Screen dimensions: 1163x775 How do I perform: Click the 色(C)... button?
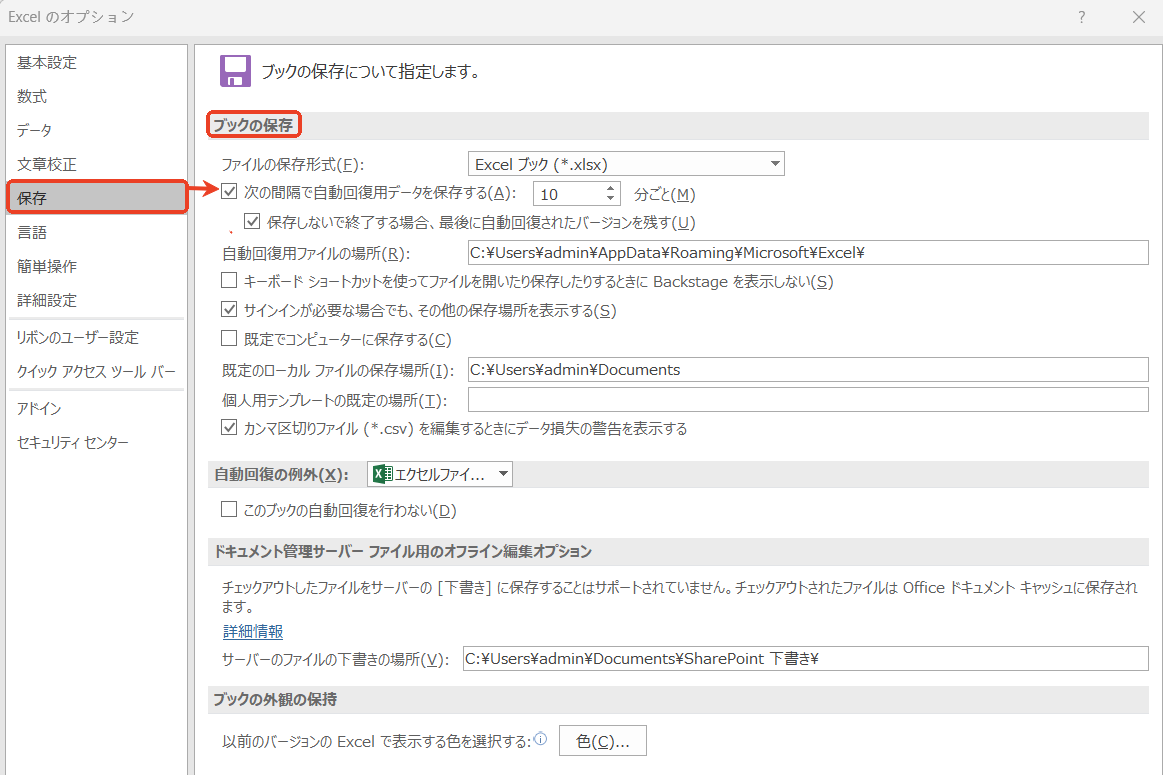pyautogui.click(x=602, y=740)
